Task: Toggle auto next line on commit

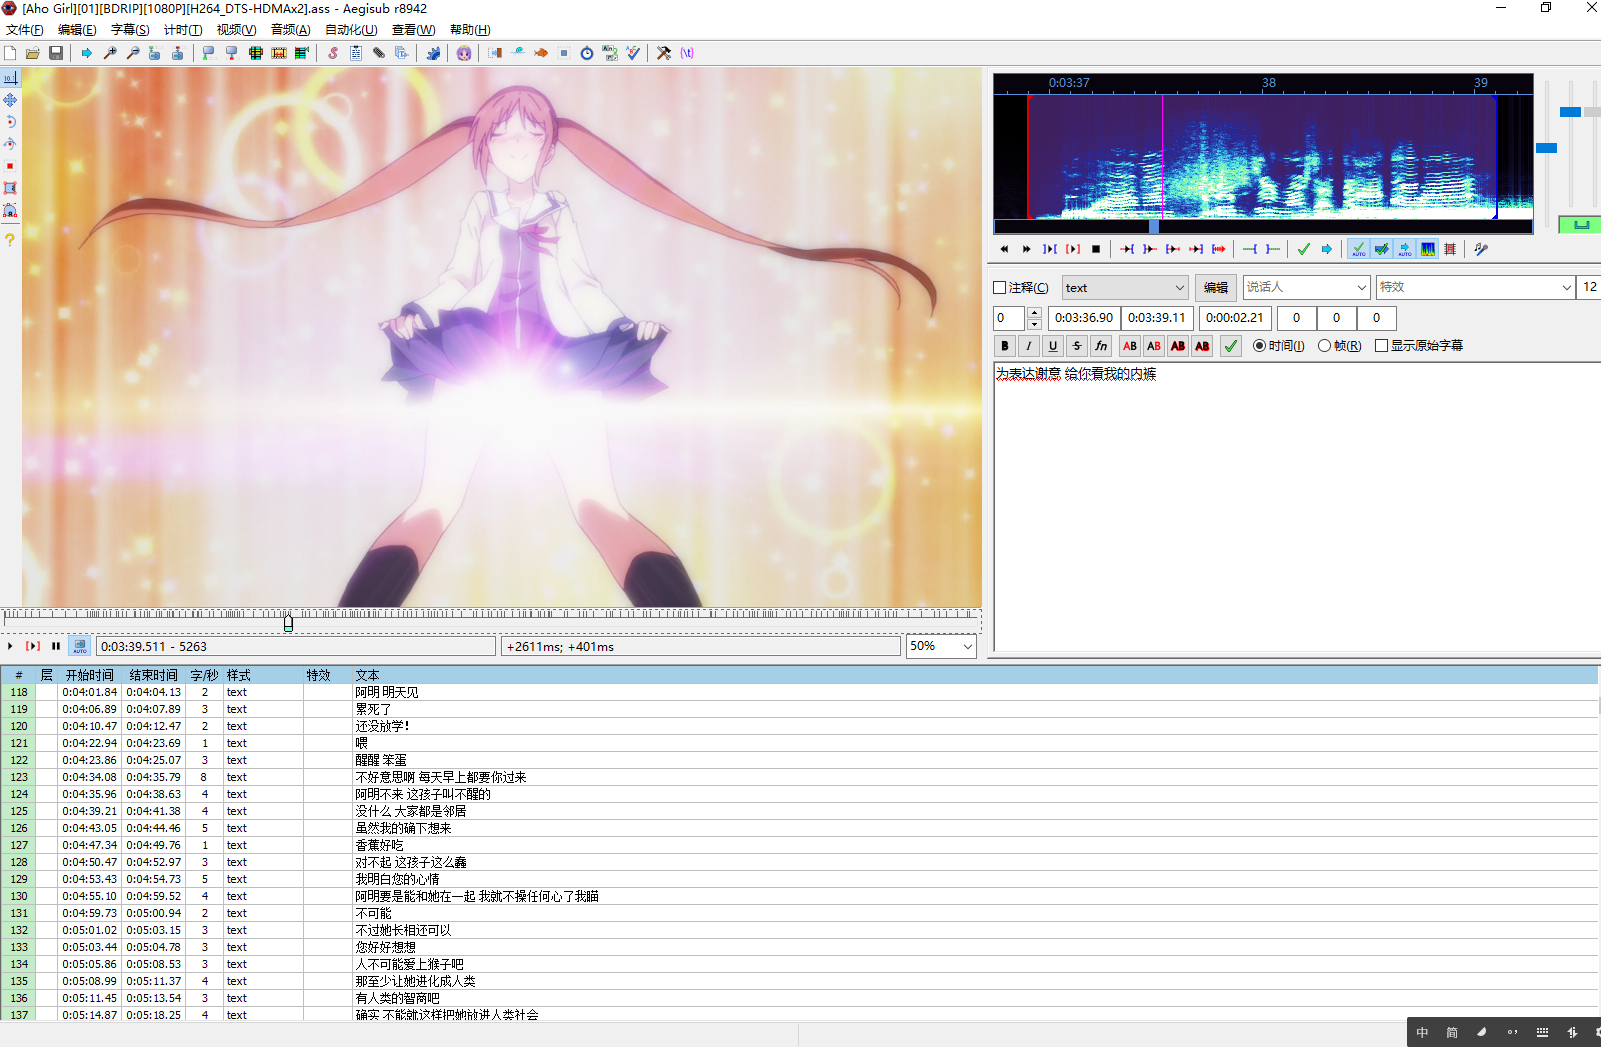Action: (x=1382, y=249)
